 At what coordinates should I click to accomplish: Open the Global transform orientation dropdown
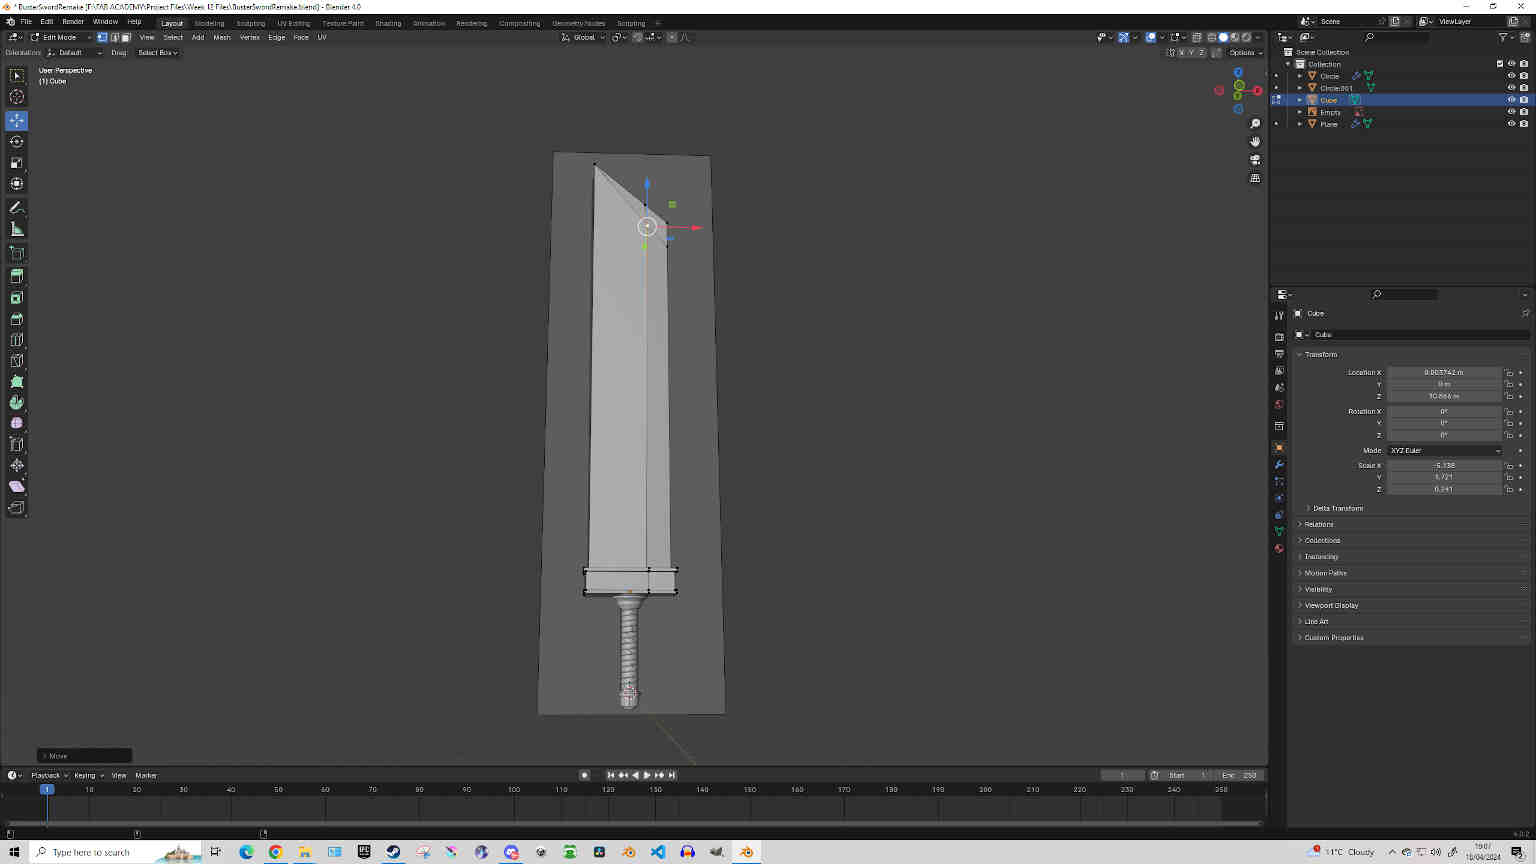pos(583,37)
